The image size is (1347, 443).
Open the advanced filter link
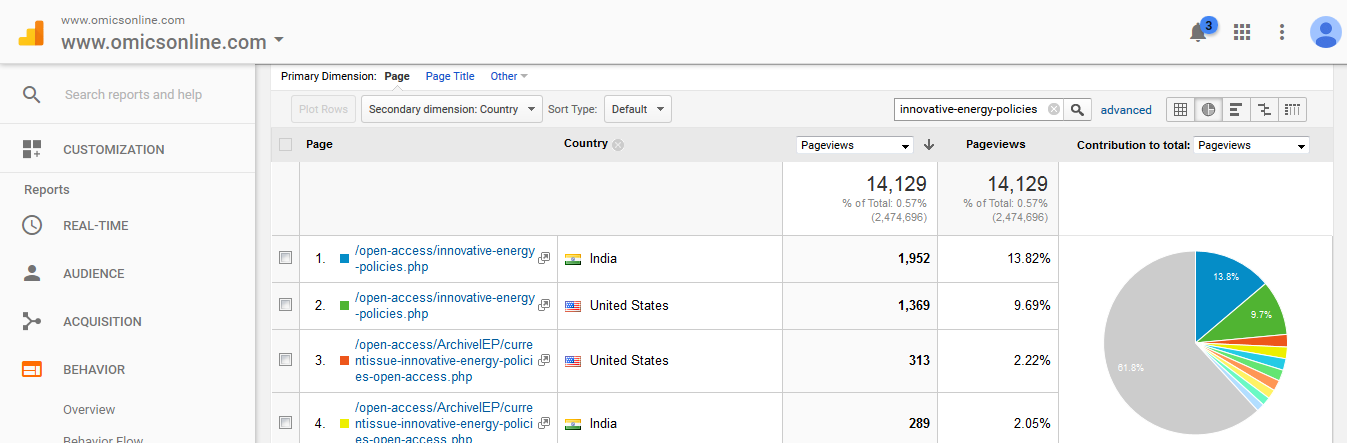[1126, 110]
